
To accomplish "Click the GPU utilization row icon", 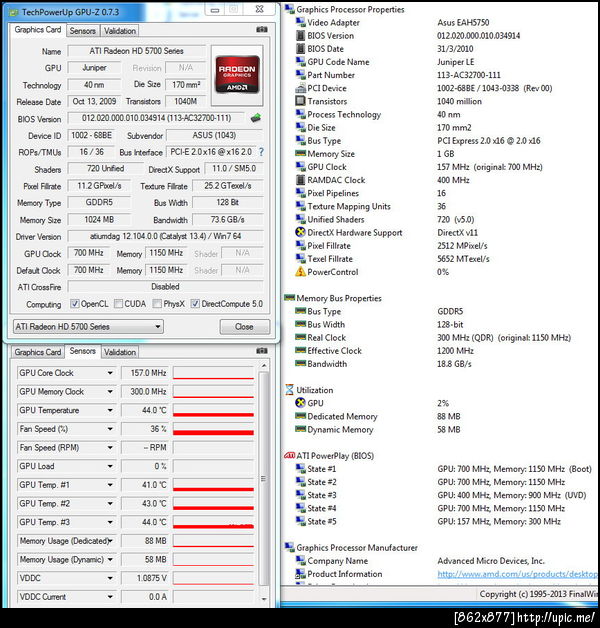I will point(300,403).
